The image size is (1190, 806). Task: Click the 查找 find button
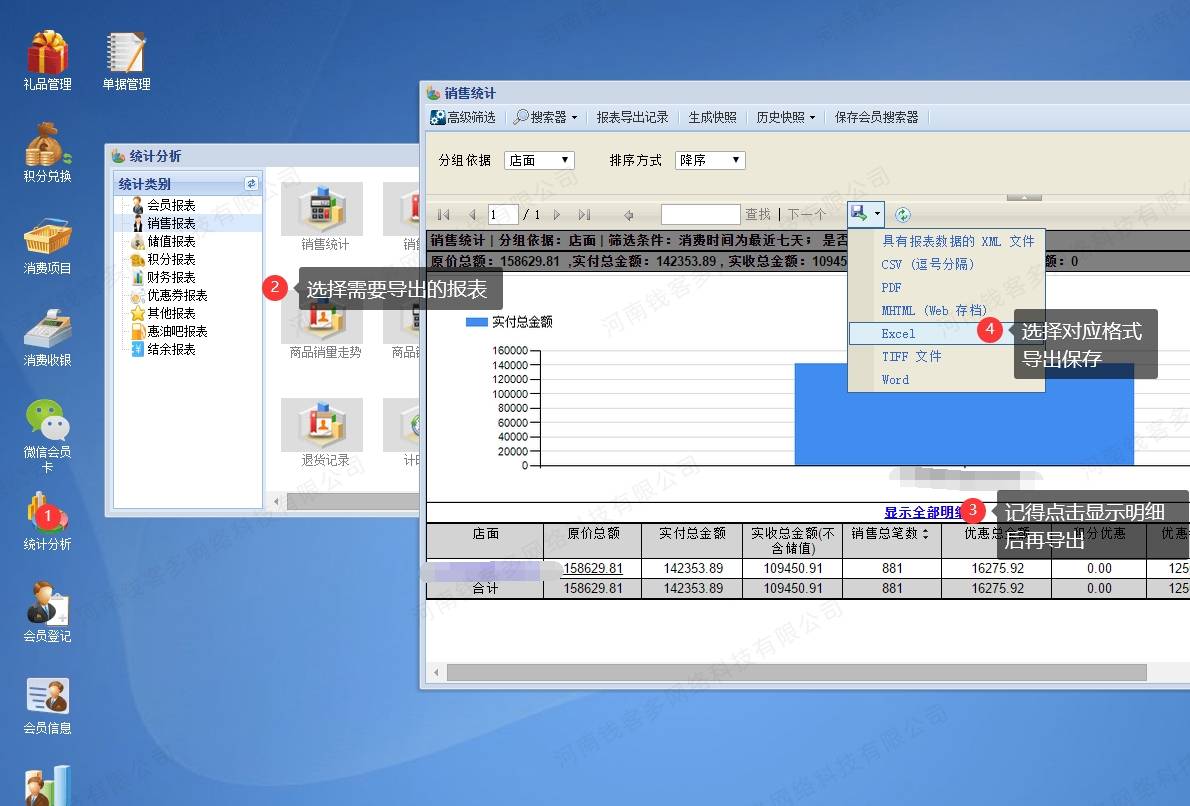(x=757, y=215)
